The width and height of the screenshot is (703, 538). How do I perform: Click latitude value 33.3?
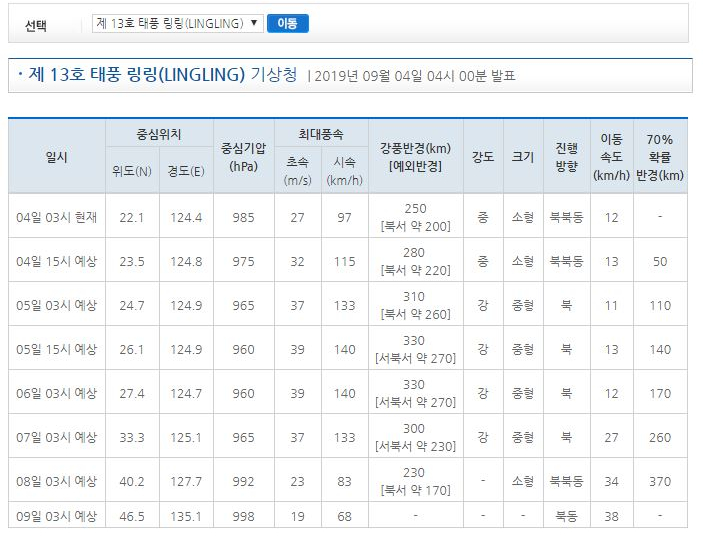[x=132, y=438]
